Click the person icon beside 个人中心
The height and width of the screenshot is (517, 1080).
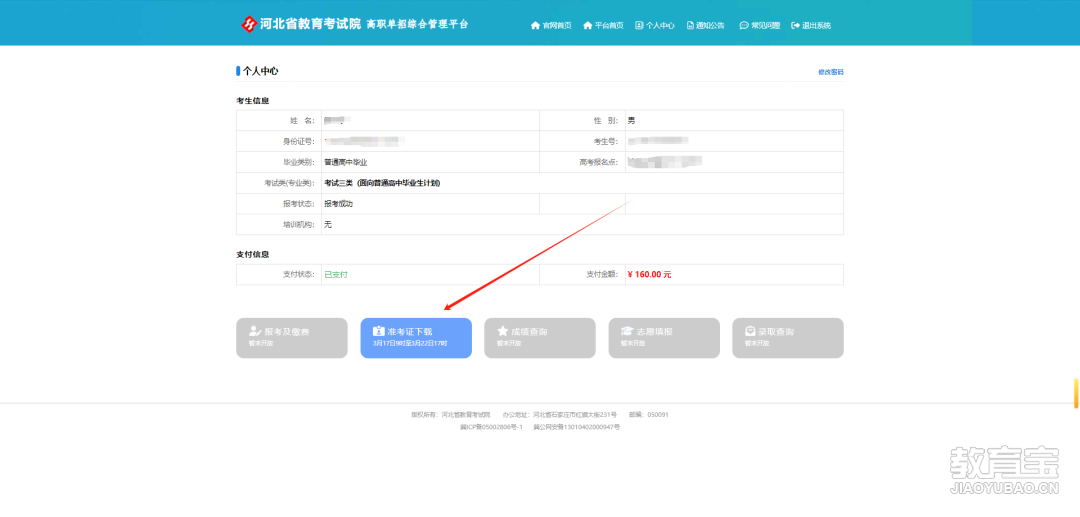tap(639, 25)
